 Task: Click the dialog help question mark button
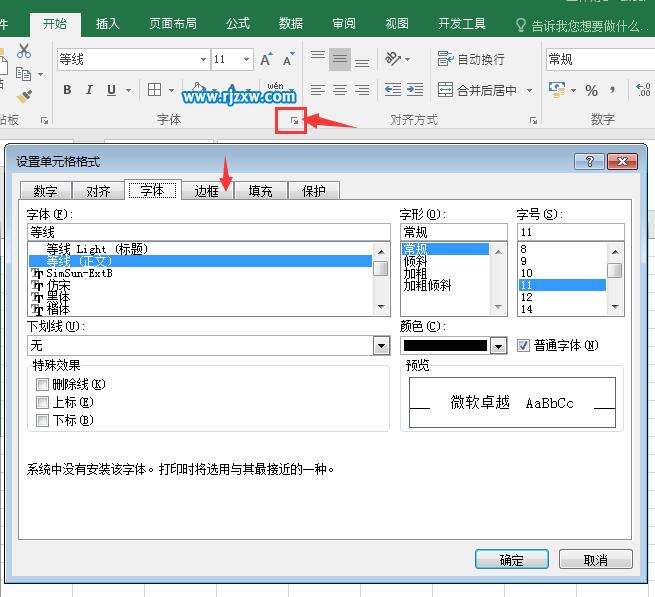pos(589,161)
